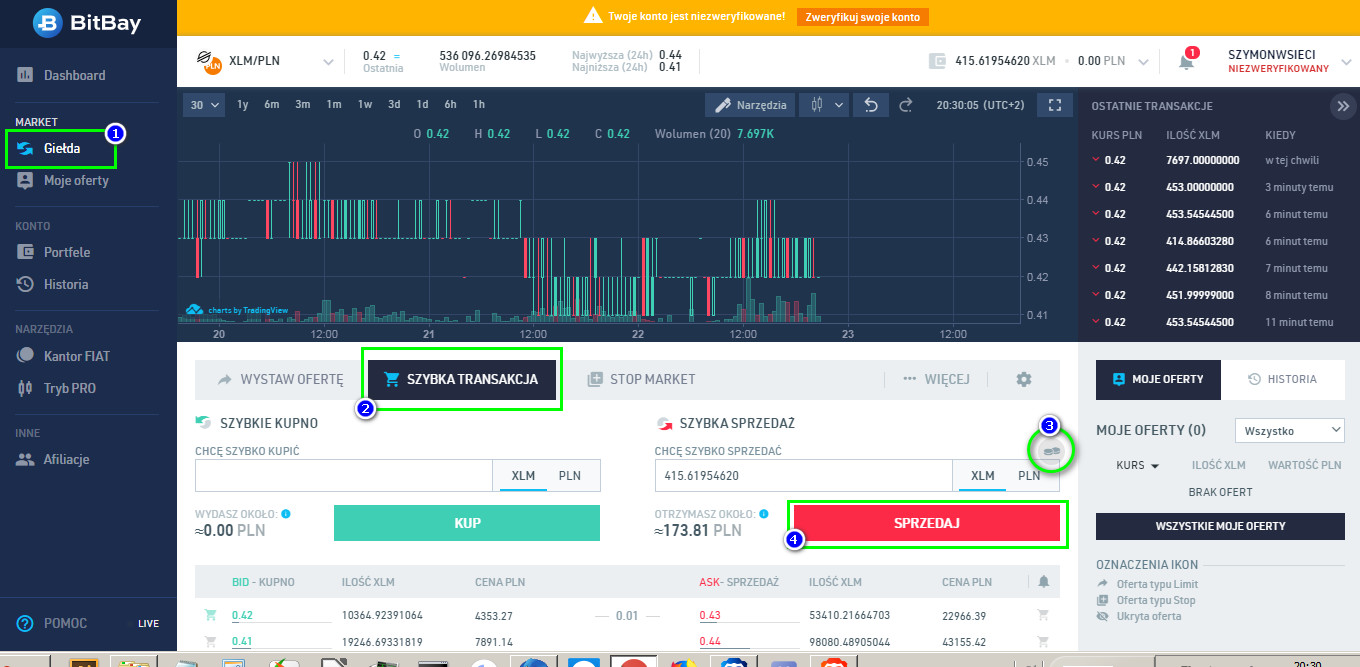
Task: Focus the quick buy amount field
Action: pos(343,476)
